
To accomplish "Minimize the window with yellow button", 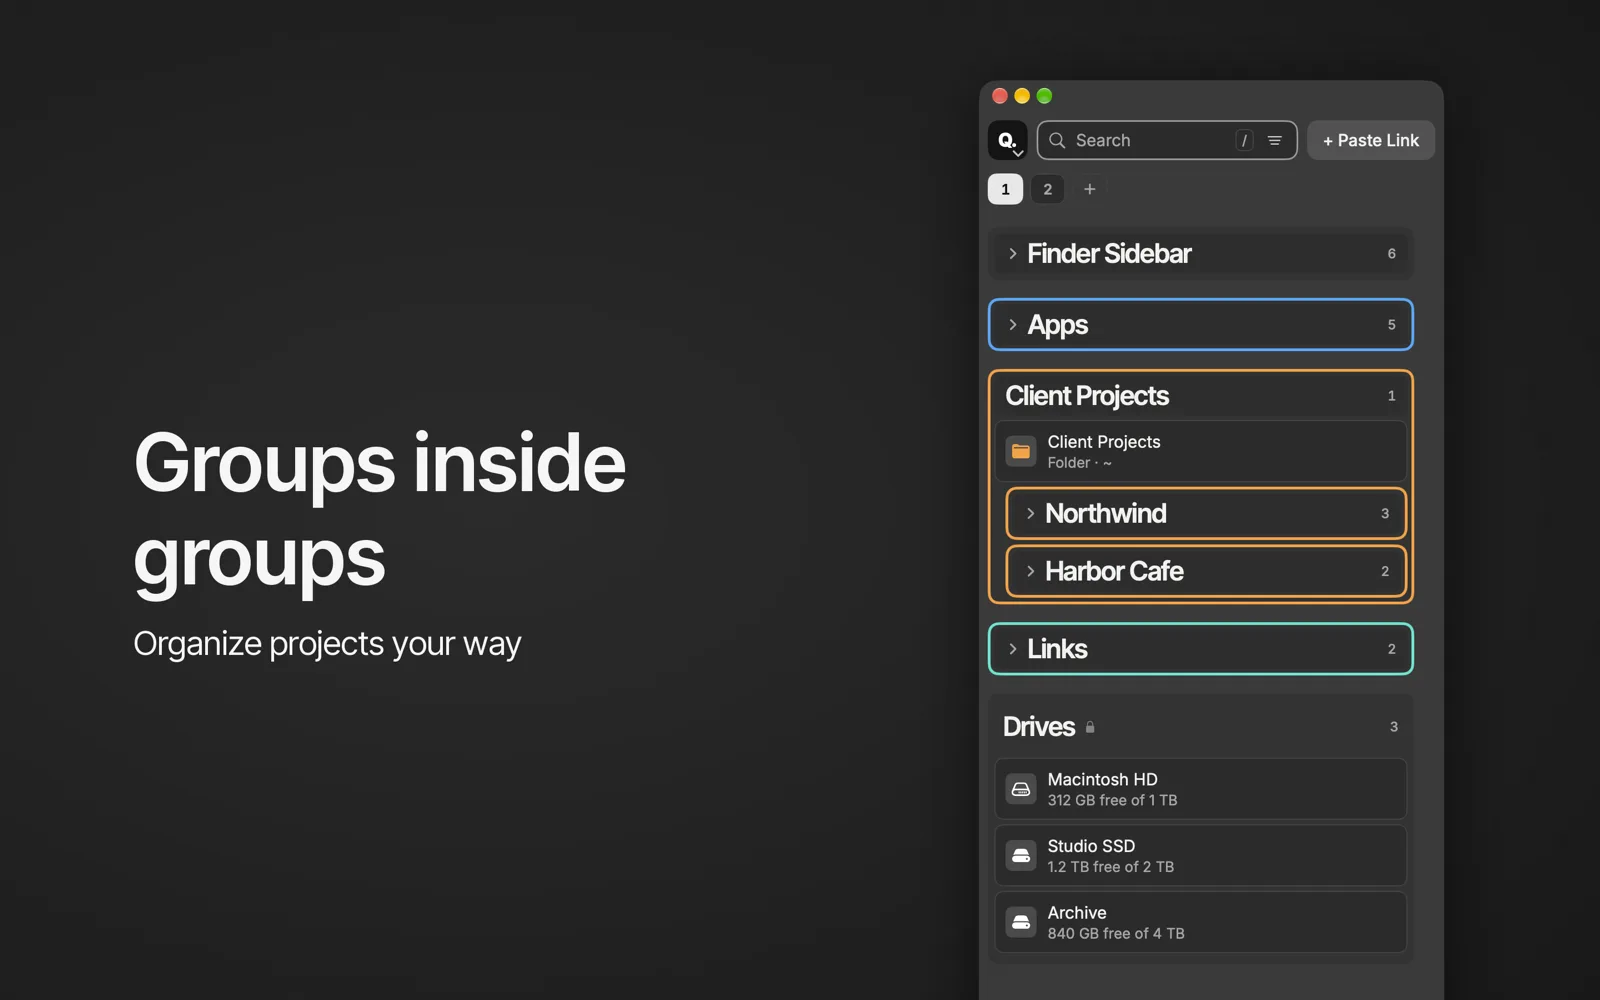I will [x=1022, y=96].
